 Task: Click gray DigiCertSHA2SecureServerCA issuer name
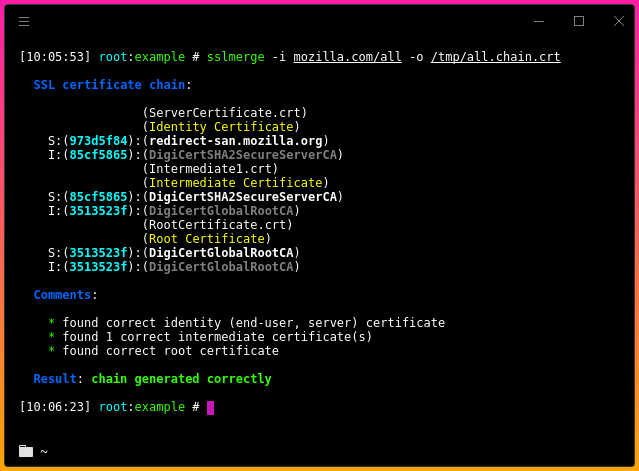click(243, 155)
